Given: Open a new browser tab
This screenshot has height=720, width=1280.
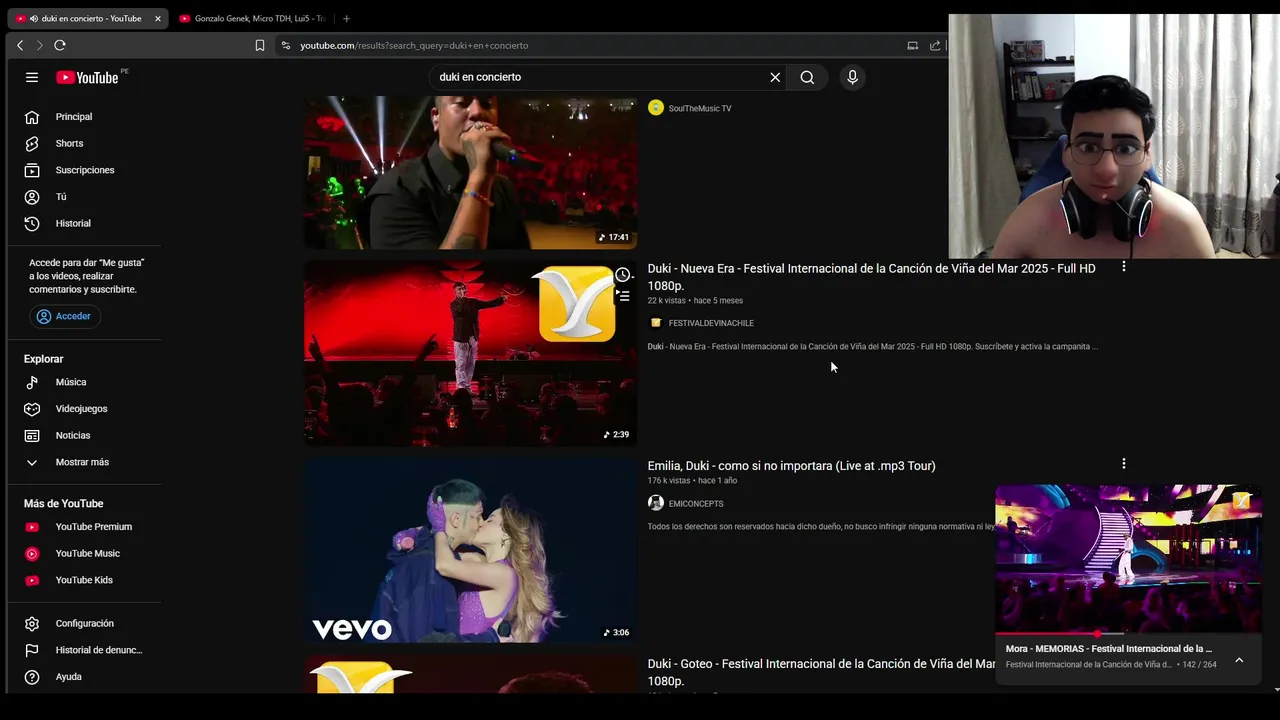Looking at the screenshot, I should tap(346, 18).
